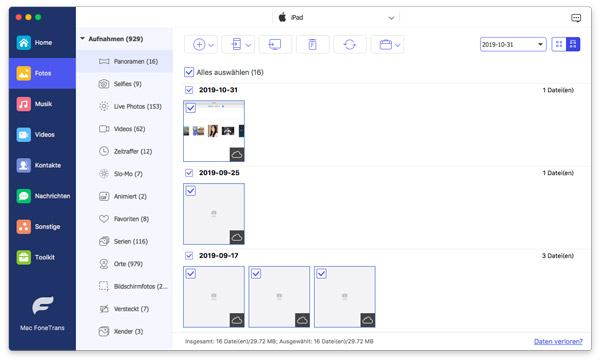Click the Orte location pin icon
Image resolution: width=600 pixels, height=361 pixels.
pyautogui.click(x=104, y=264)
